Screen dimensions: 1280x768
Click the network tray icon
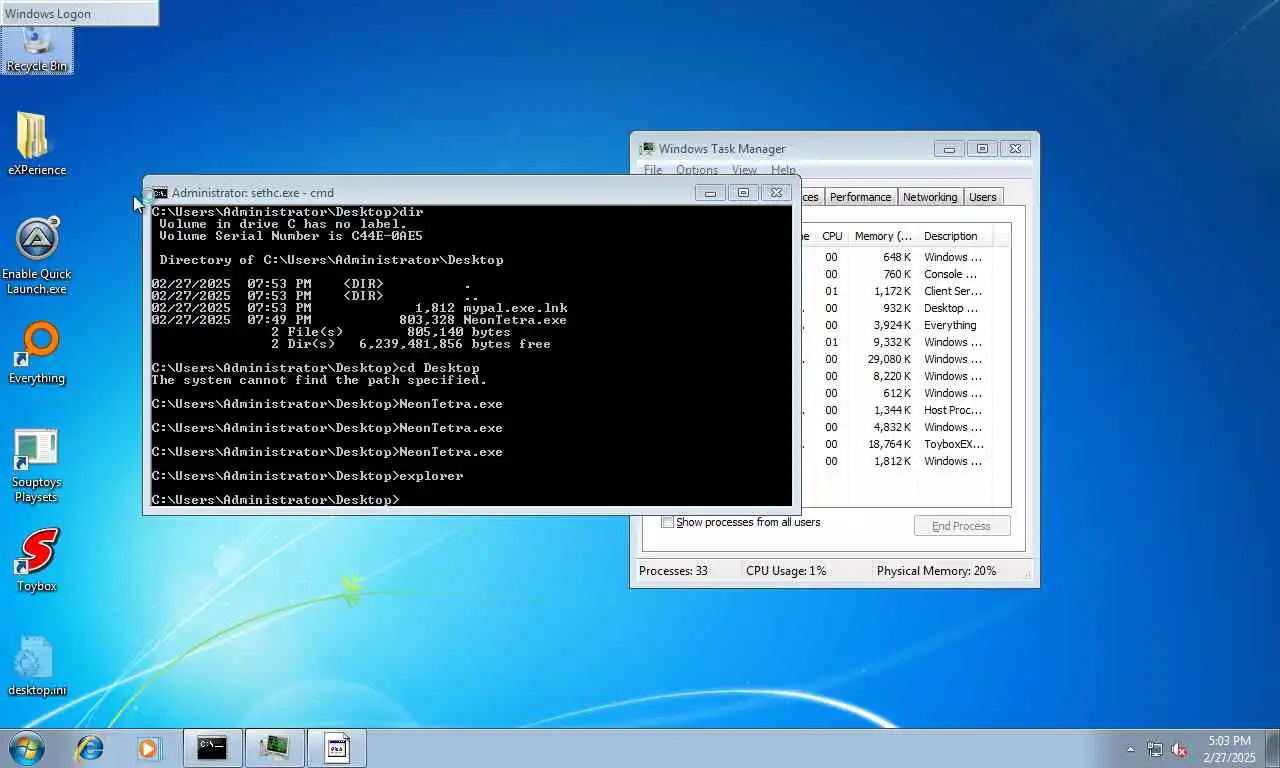(1155, 749)
